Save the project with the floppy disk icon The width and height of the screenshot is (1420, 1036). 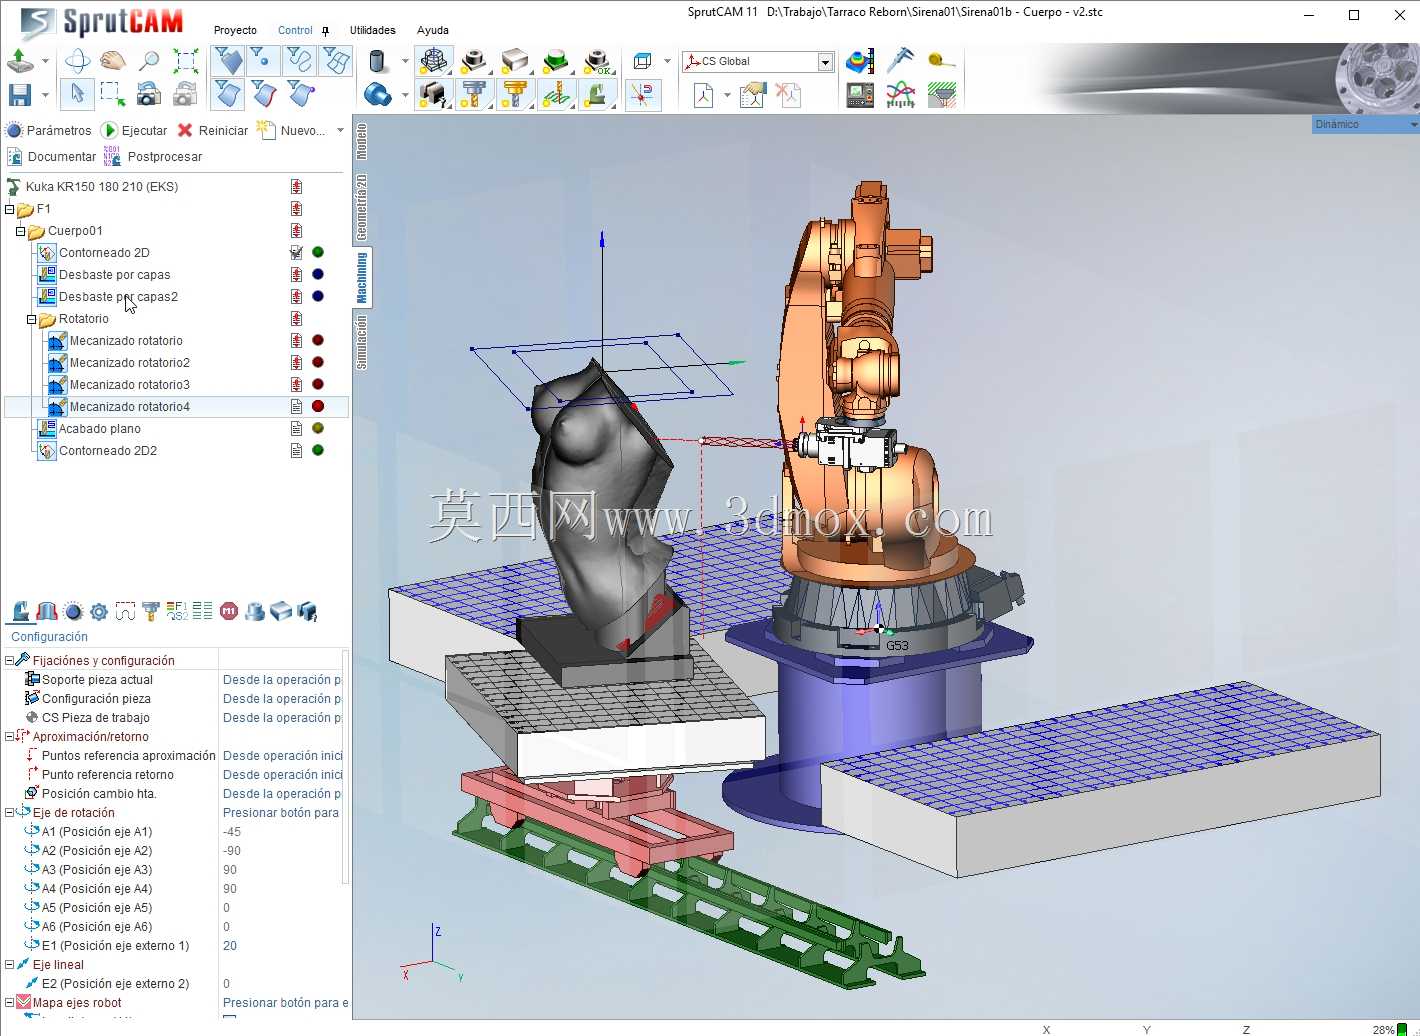[x=19, y=94]
